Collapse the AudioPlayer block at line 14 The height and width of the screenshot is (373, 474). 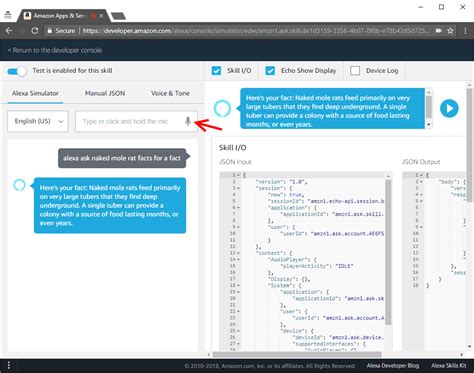[x=238, y=259]
